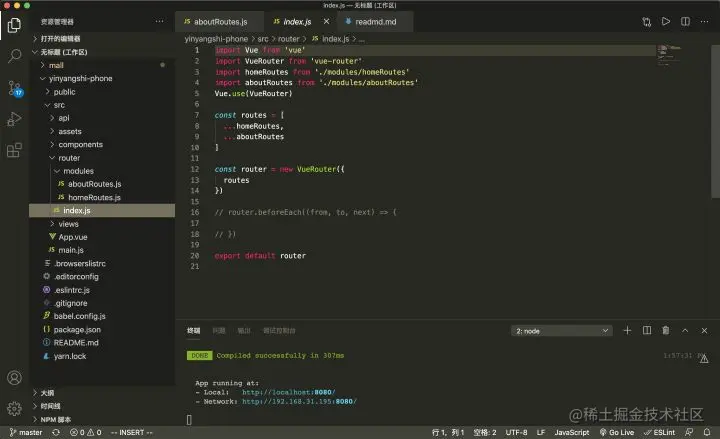Maximize the terminal panel with chevron up
The height and width of the screenshot is (439, 720).
pos(685,331)
